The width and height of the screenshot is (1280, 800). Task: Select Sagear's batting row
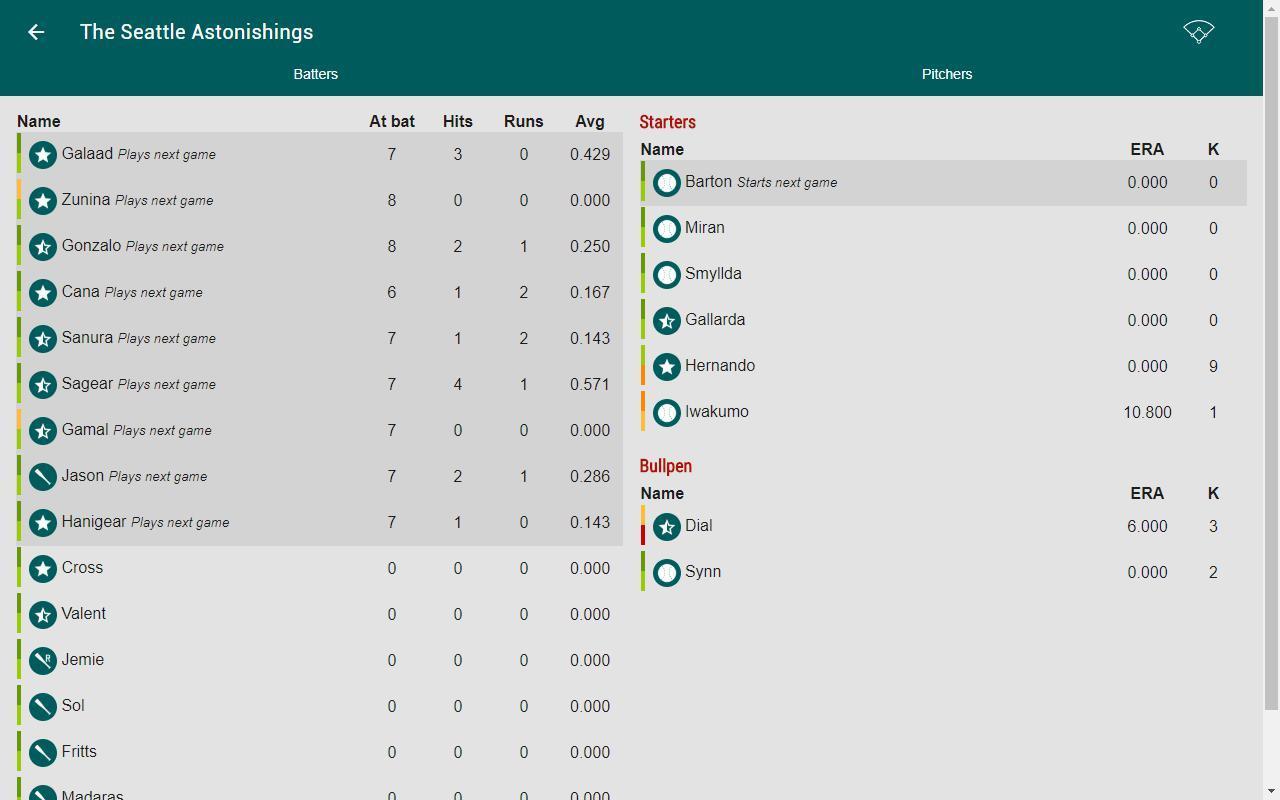319,385
